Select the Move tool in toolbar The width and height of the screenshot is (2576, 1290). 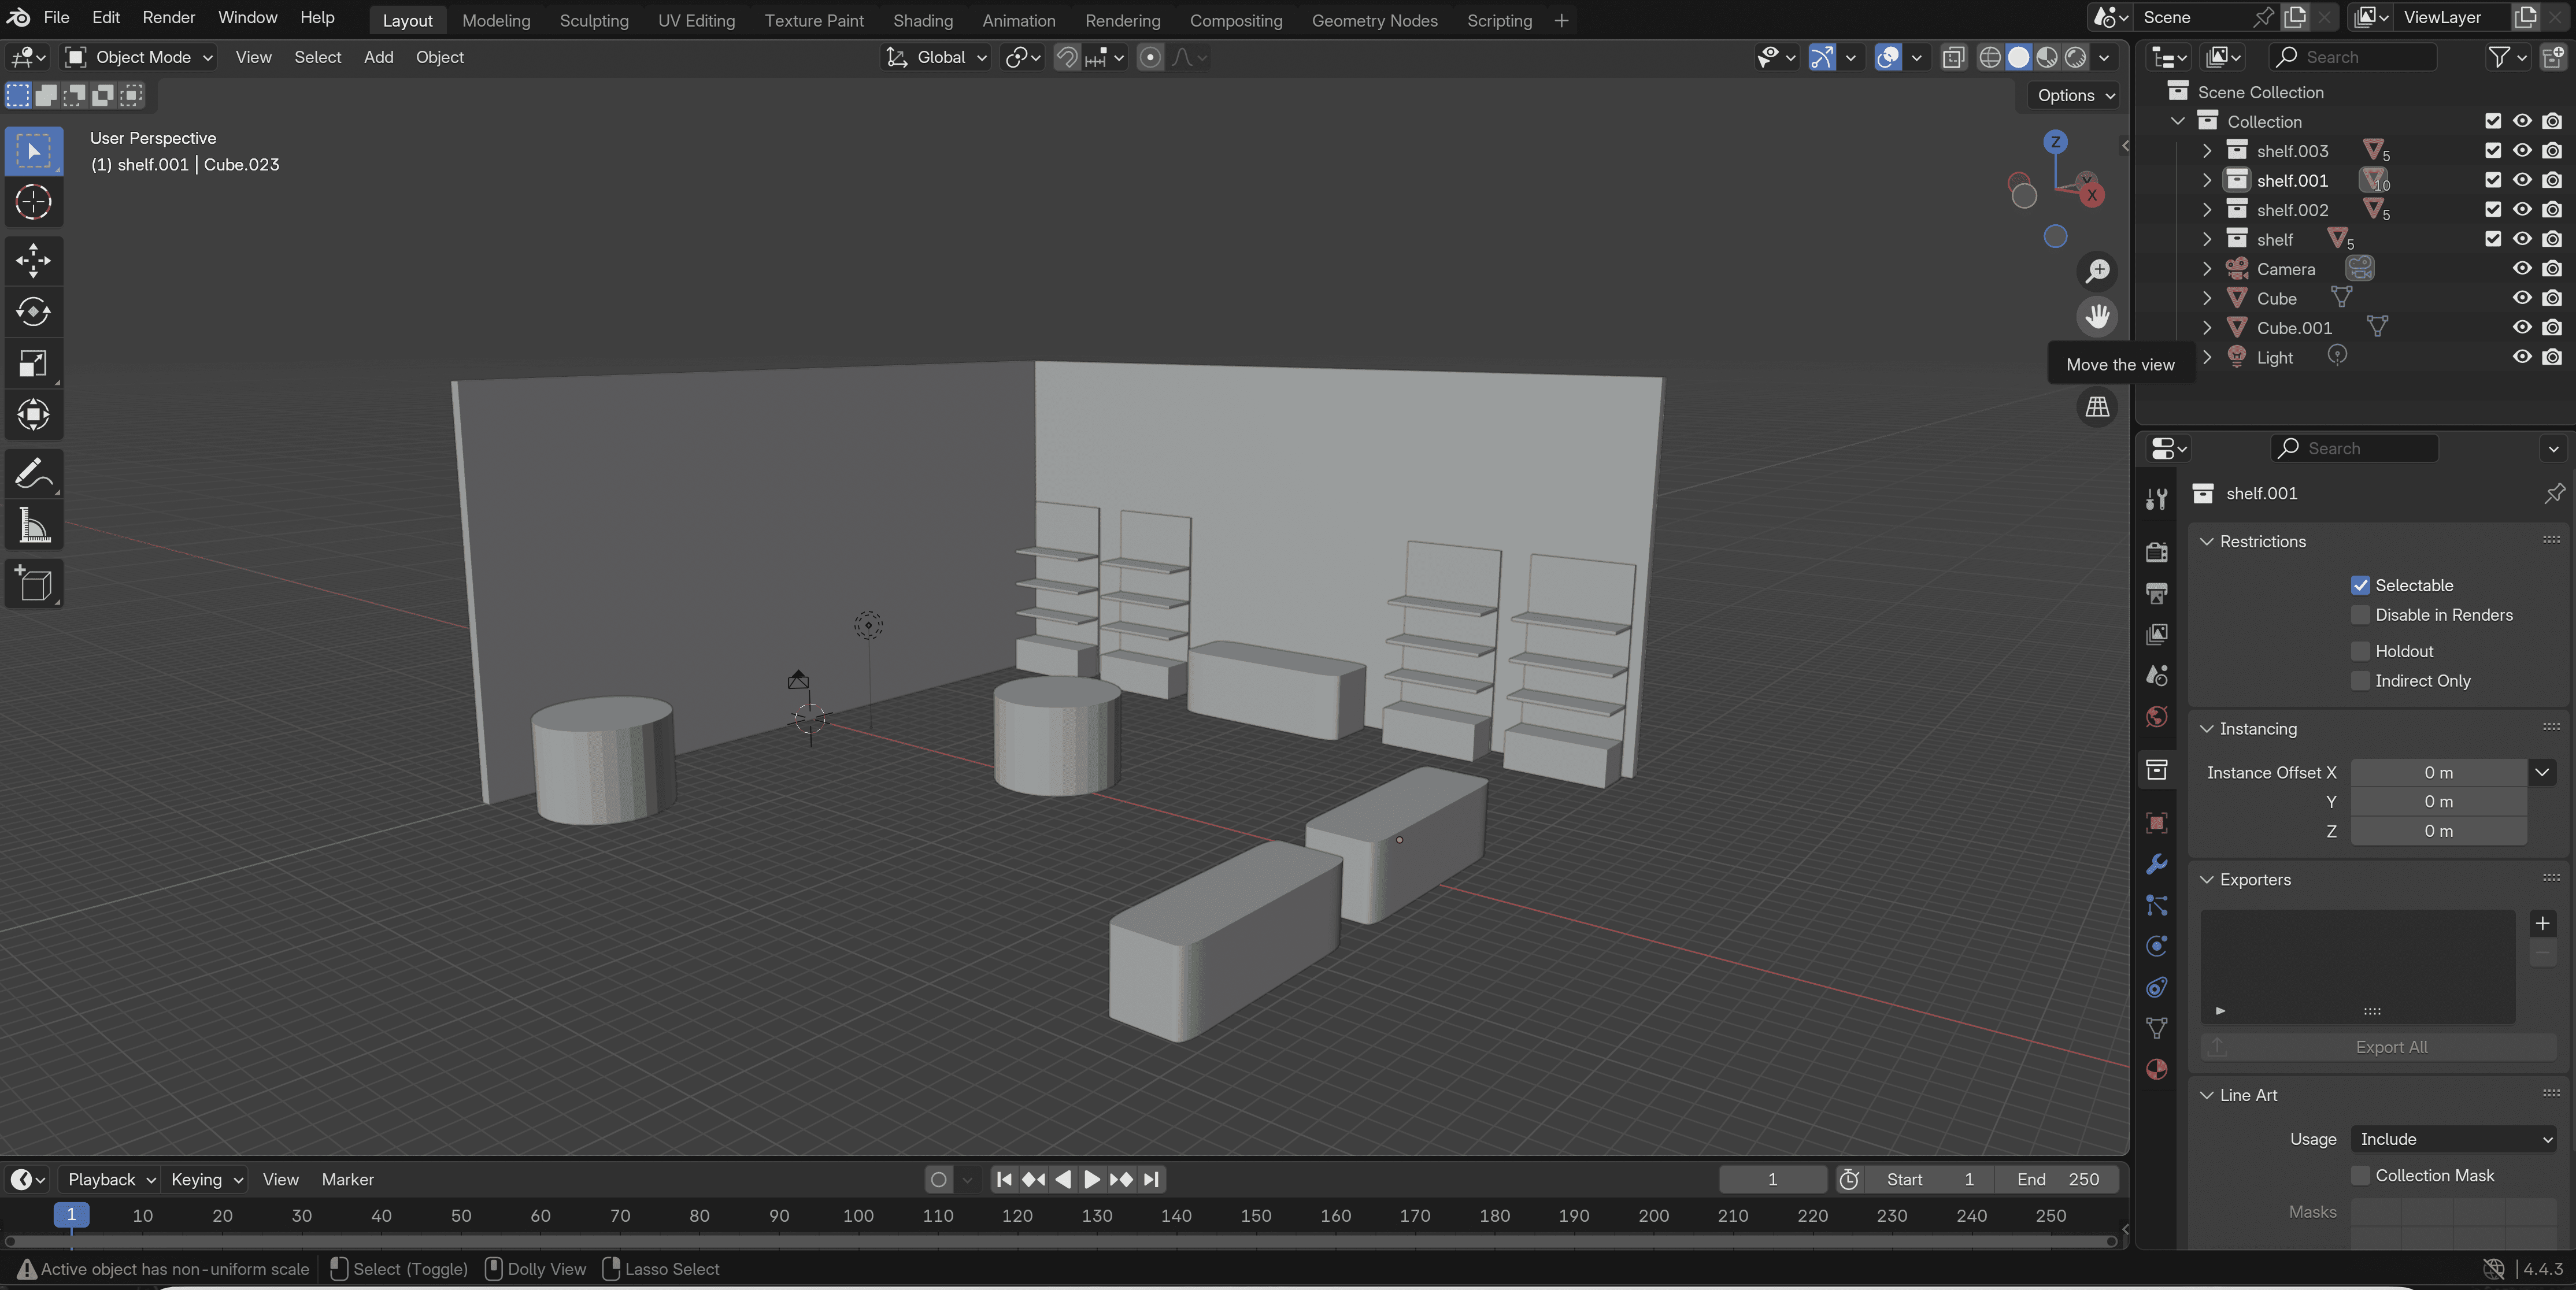point(33,261)
